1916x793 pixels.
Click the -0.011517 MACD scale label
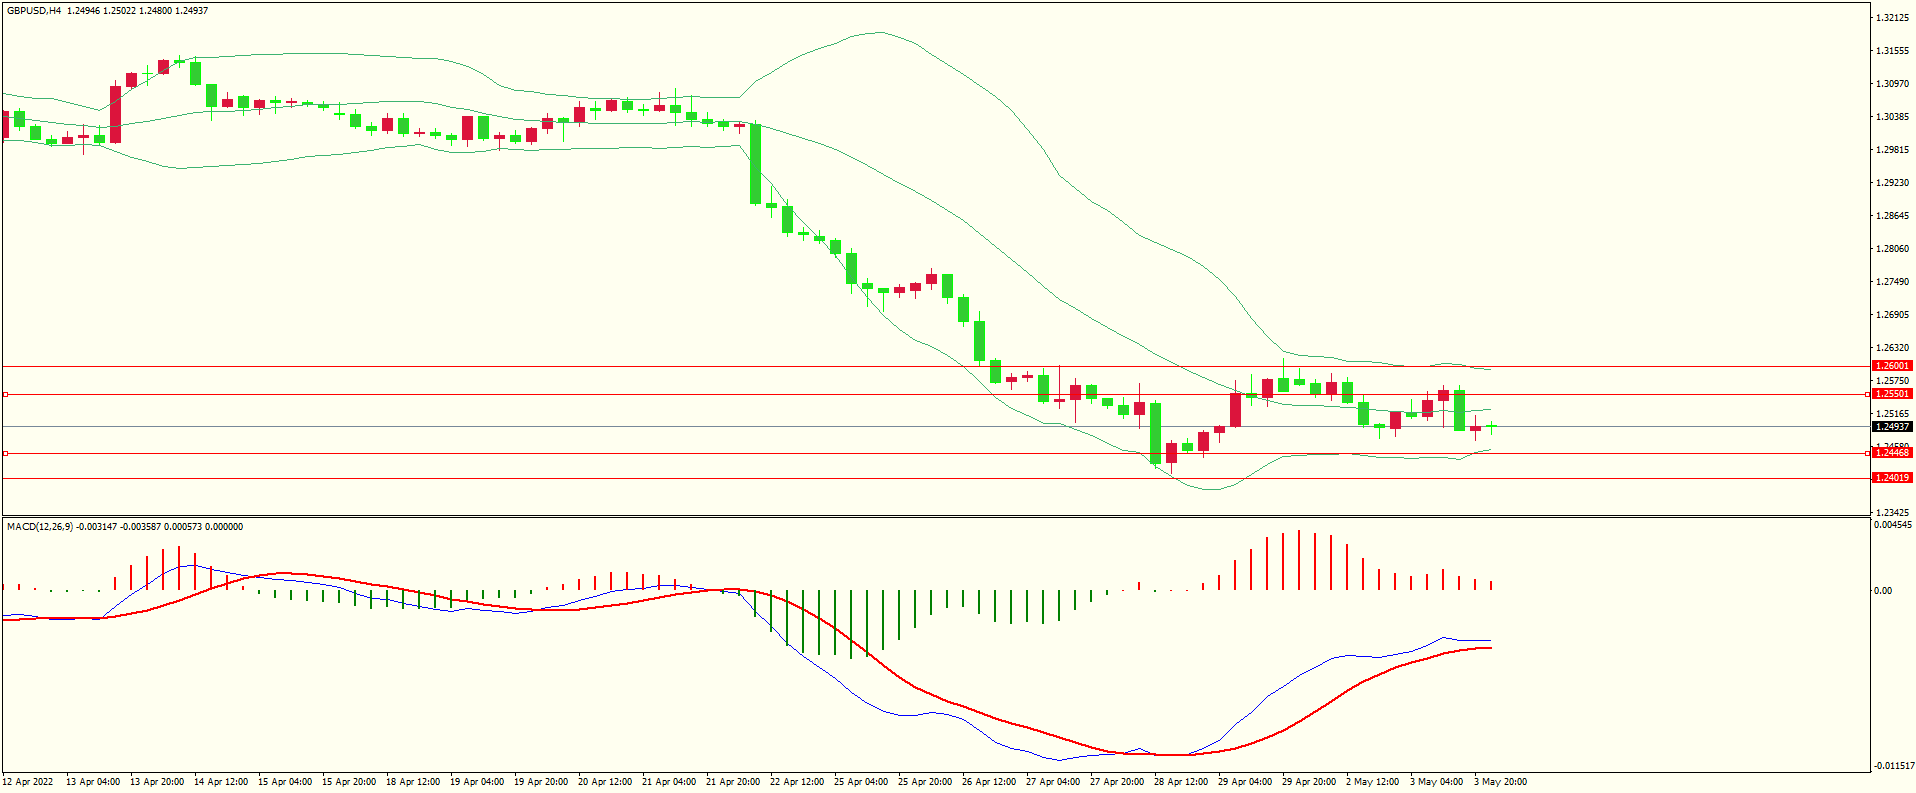point(1893,766)
